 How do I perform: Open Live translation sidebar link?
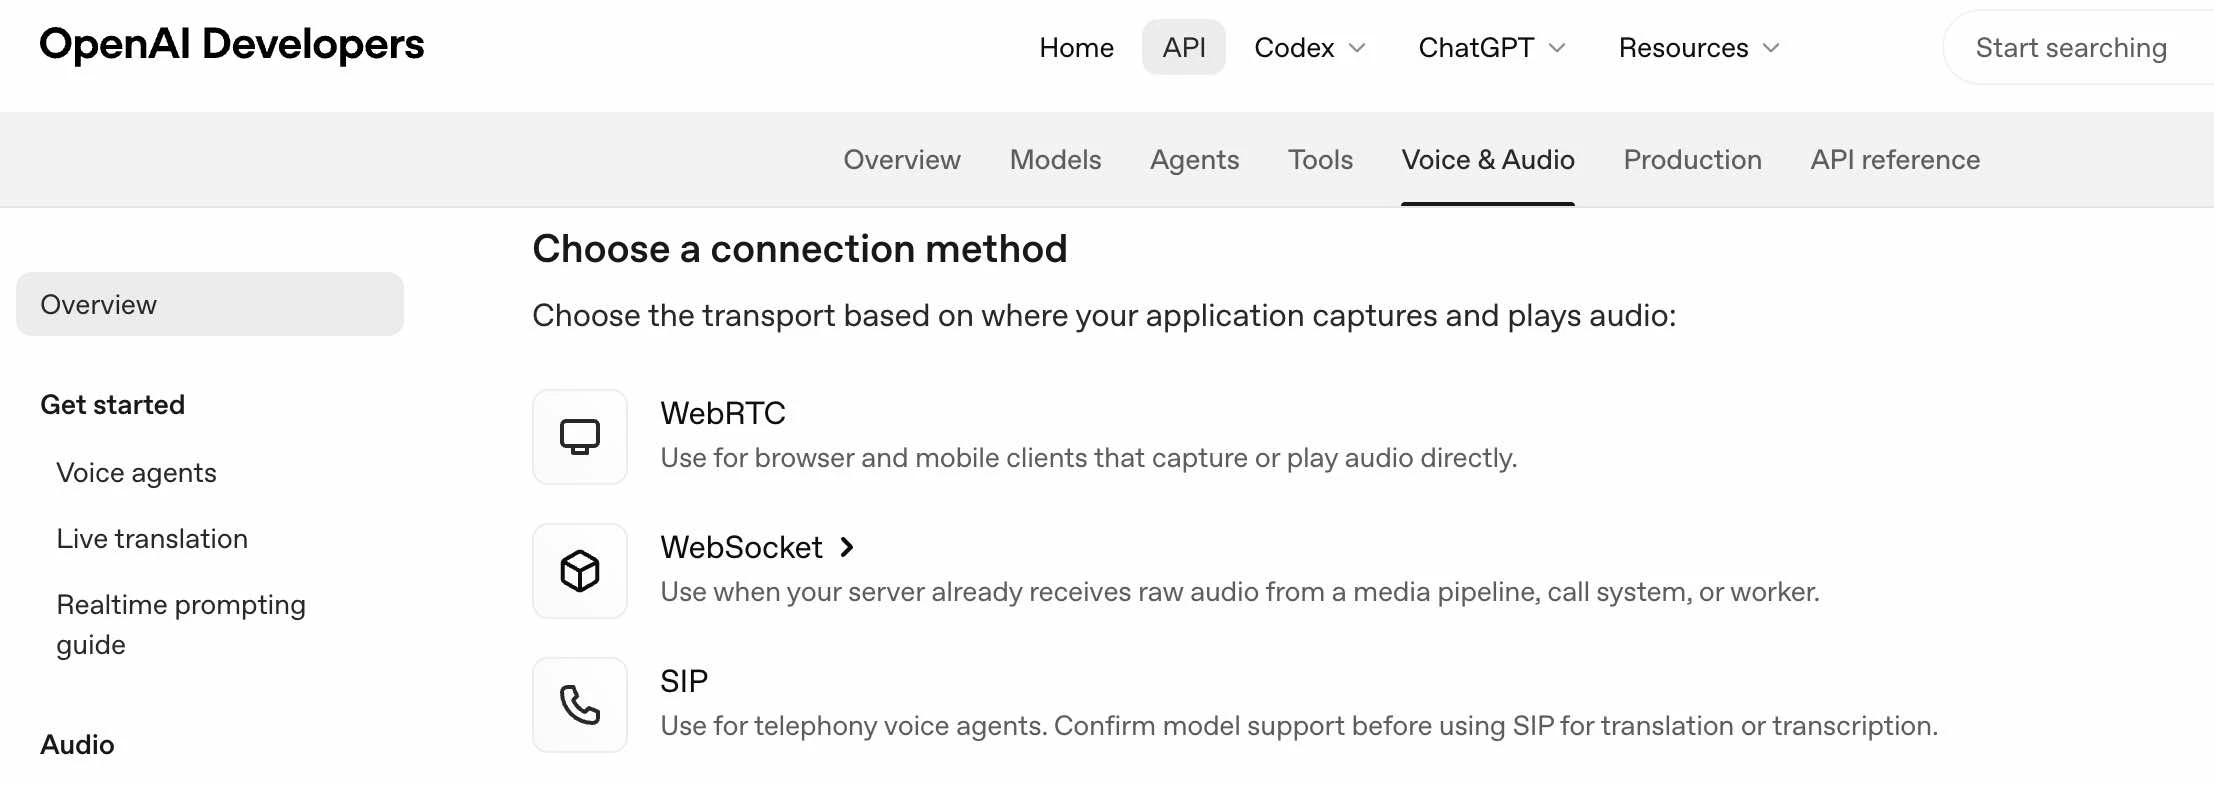(x=152, y=538)
